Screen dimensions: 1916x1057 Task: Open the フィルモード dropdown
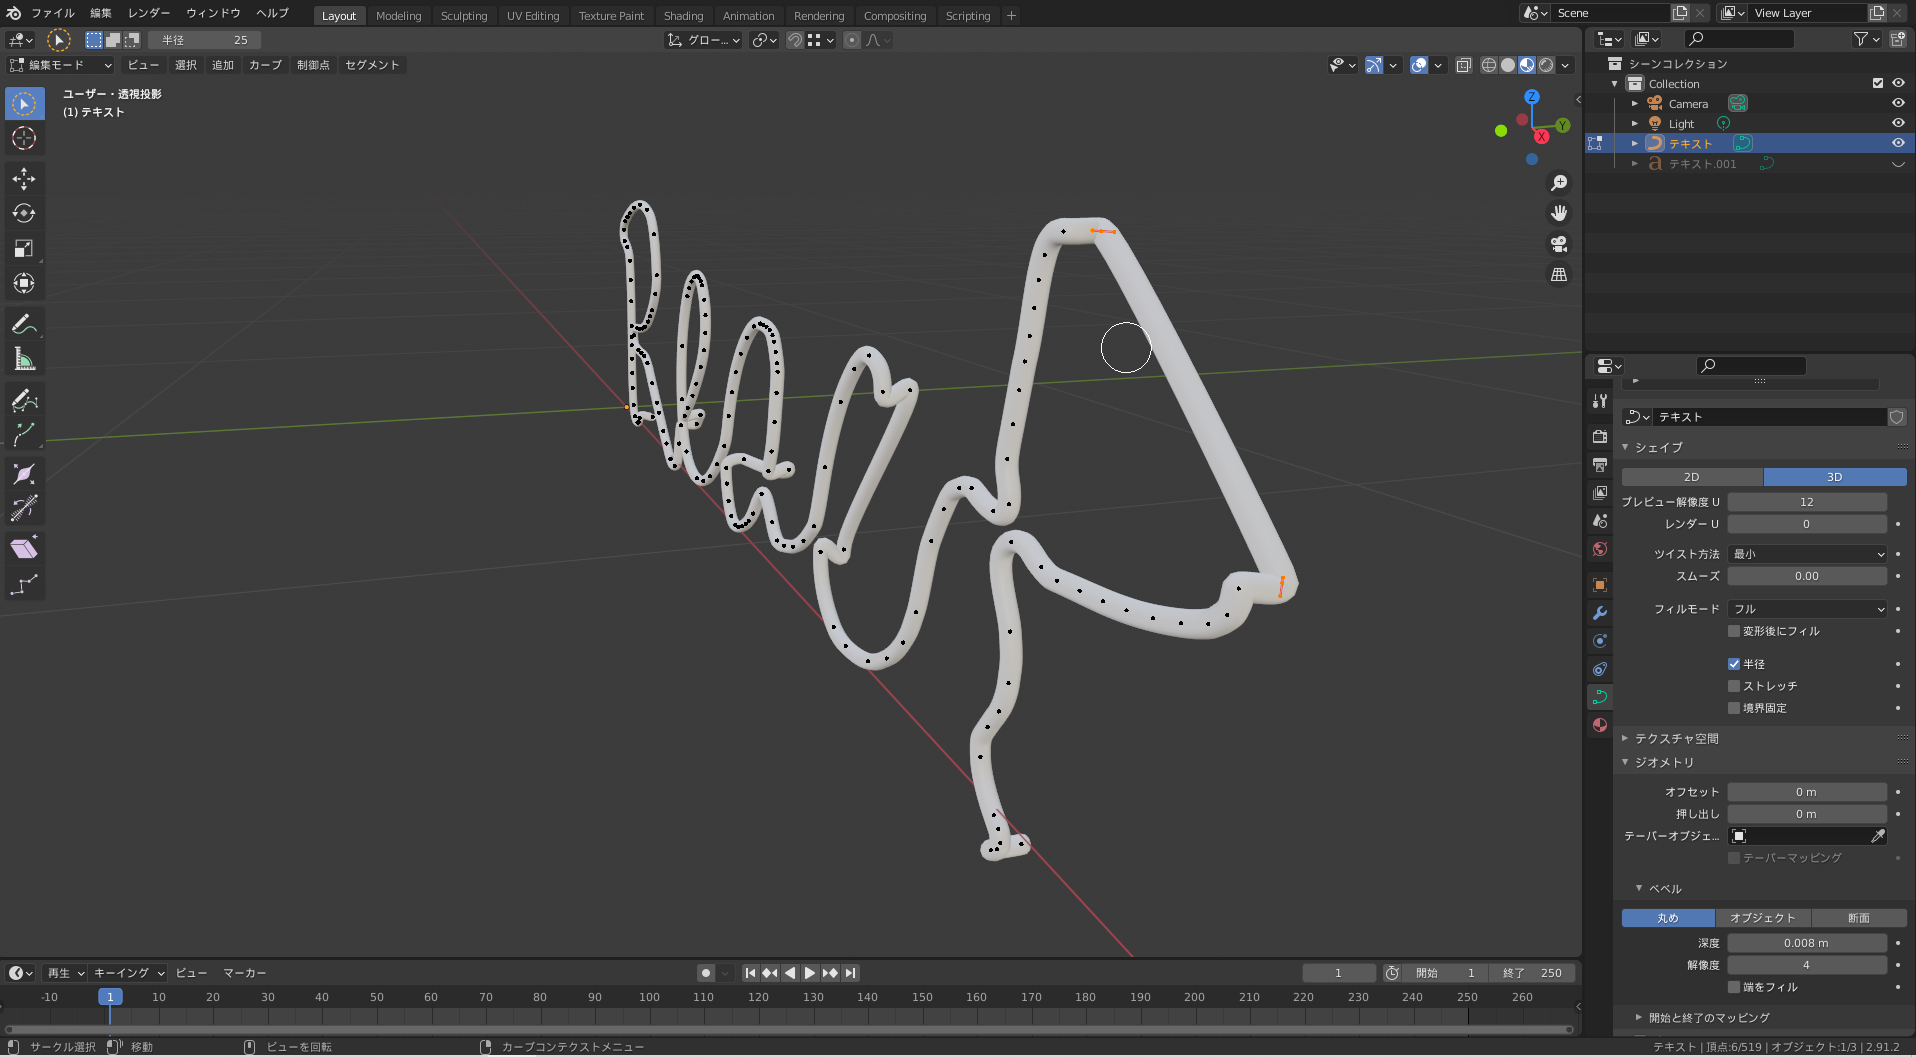click(x=1807, y=609)
